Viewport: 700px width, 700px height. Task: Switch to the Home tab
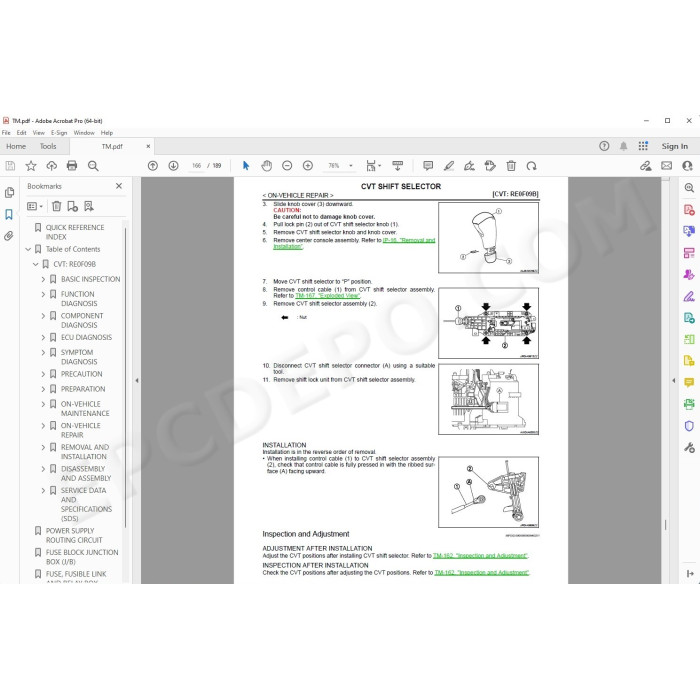point(16,146)
